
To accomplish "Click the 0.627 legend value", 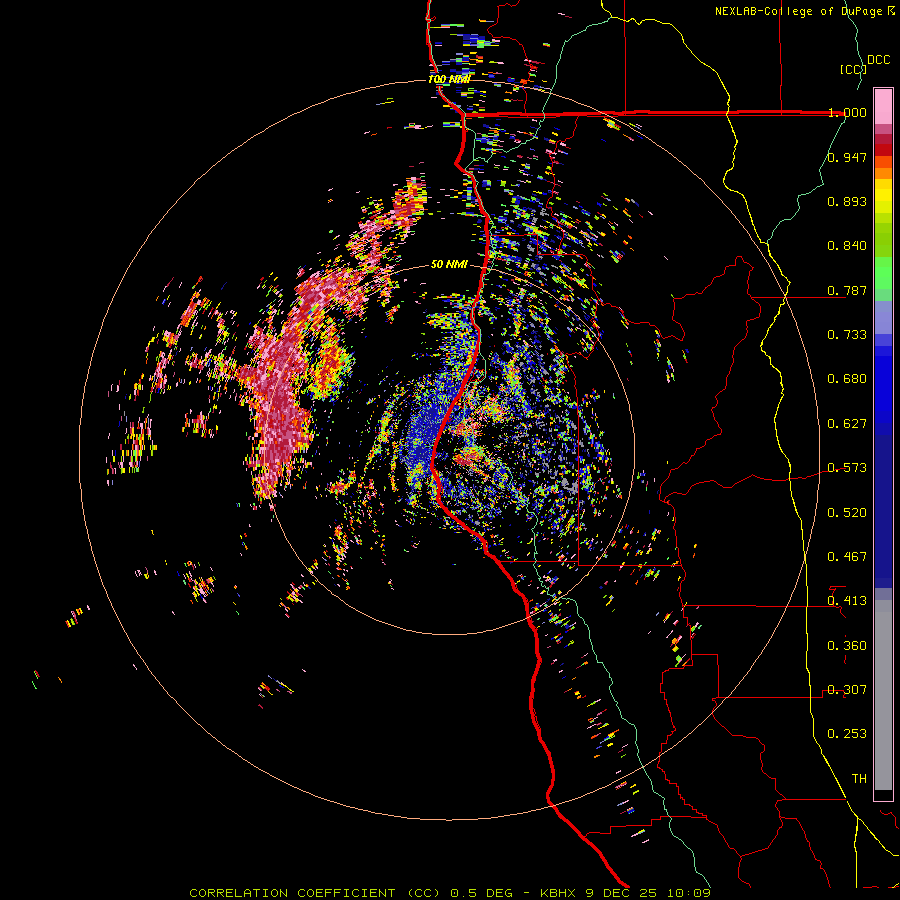I will (847, 424).
